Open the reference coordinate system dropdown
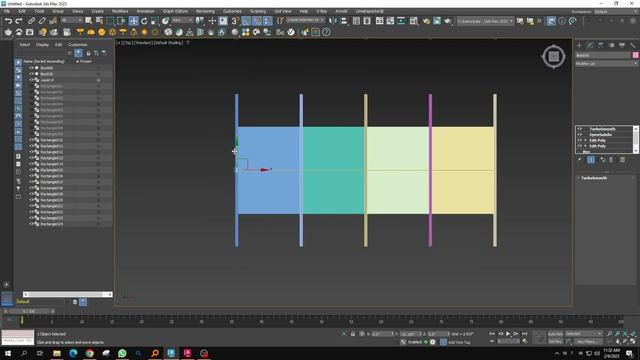This screenshot has height=360, width=640. [x=182, y=20]
